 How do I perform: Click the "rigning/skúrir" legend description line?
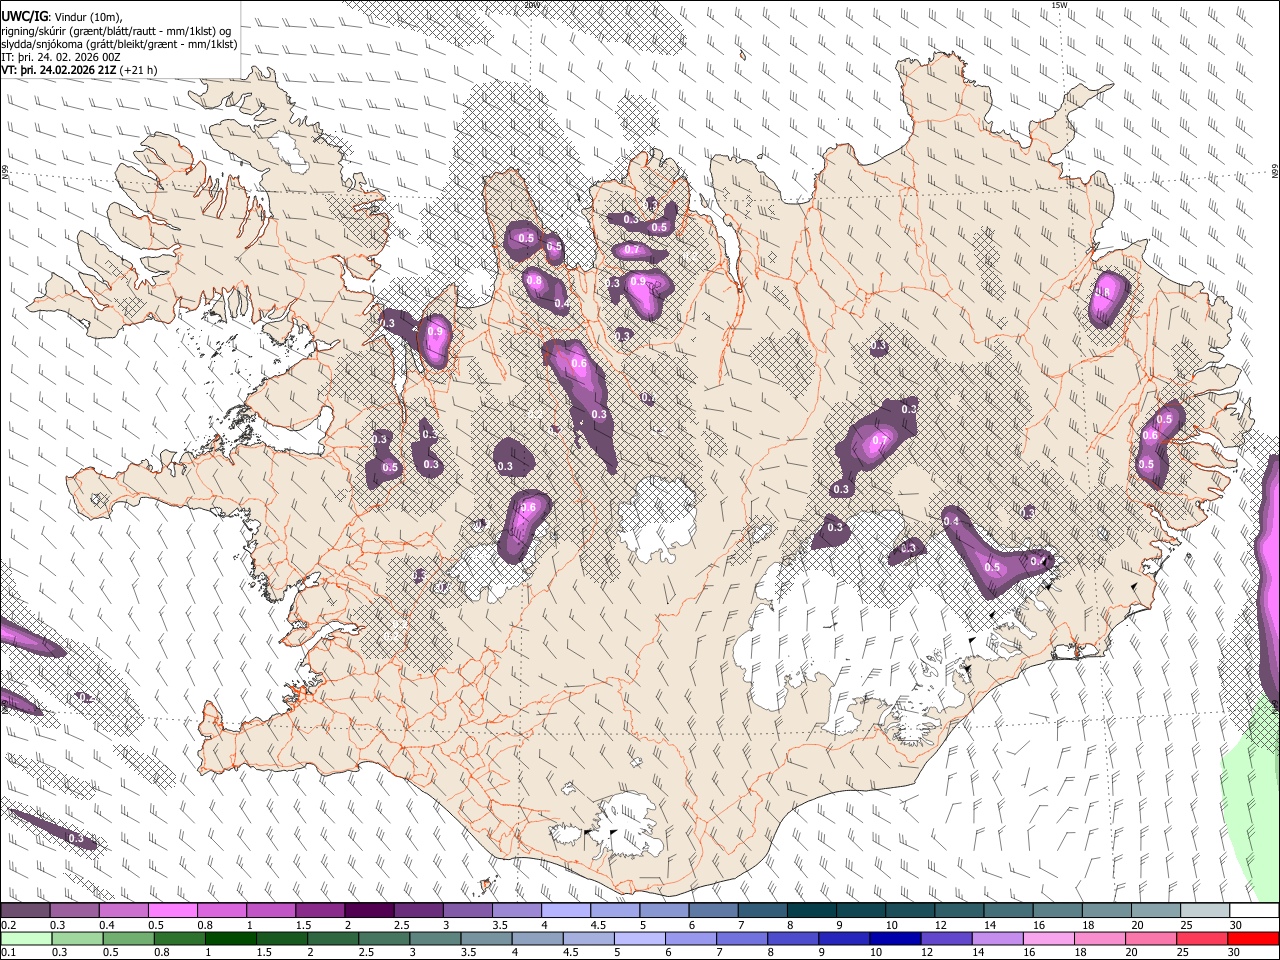point(117,30)
